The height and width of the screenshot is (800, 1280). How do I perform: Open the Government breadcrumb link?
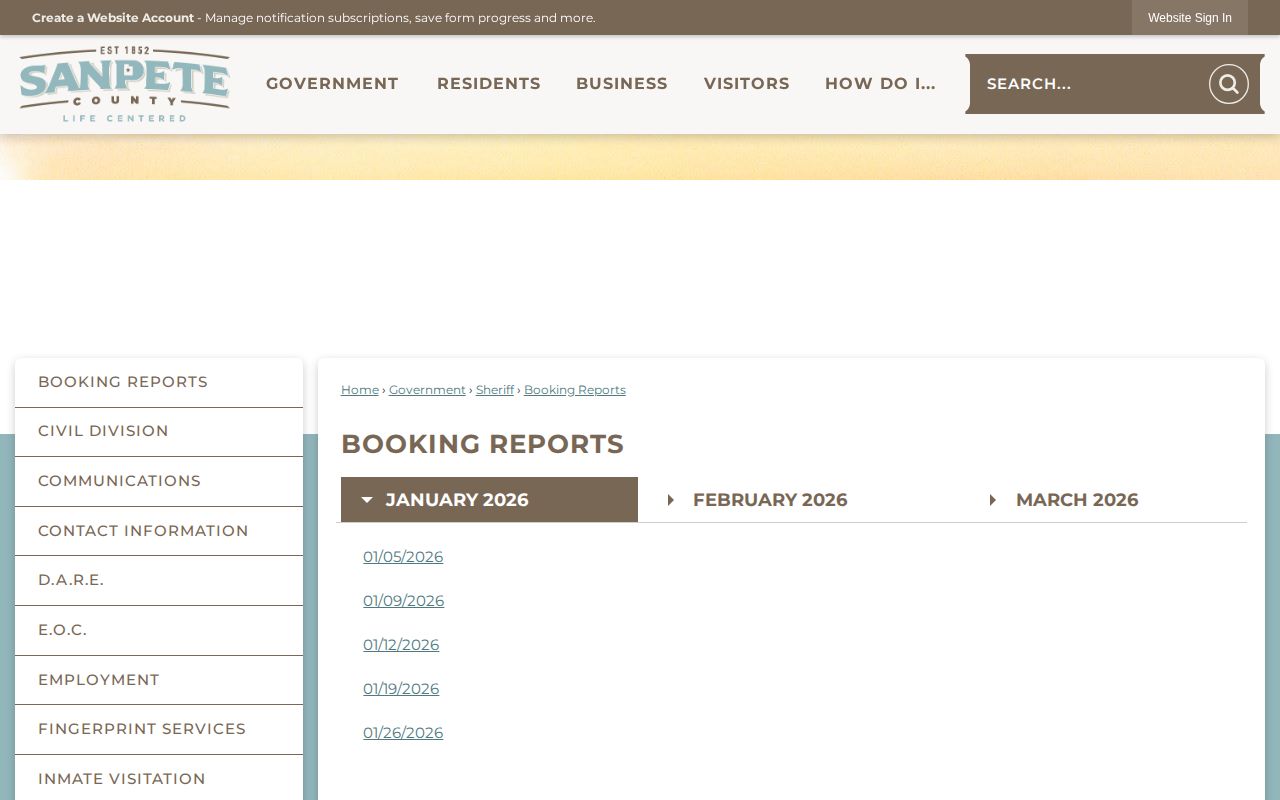(427, 390)
